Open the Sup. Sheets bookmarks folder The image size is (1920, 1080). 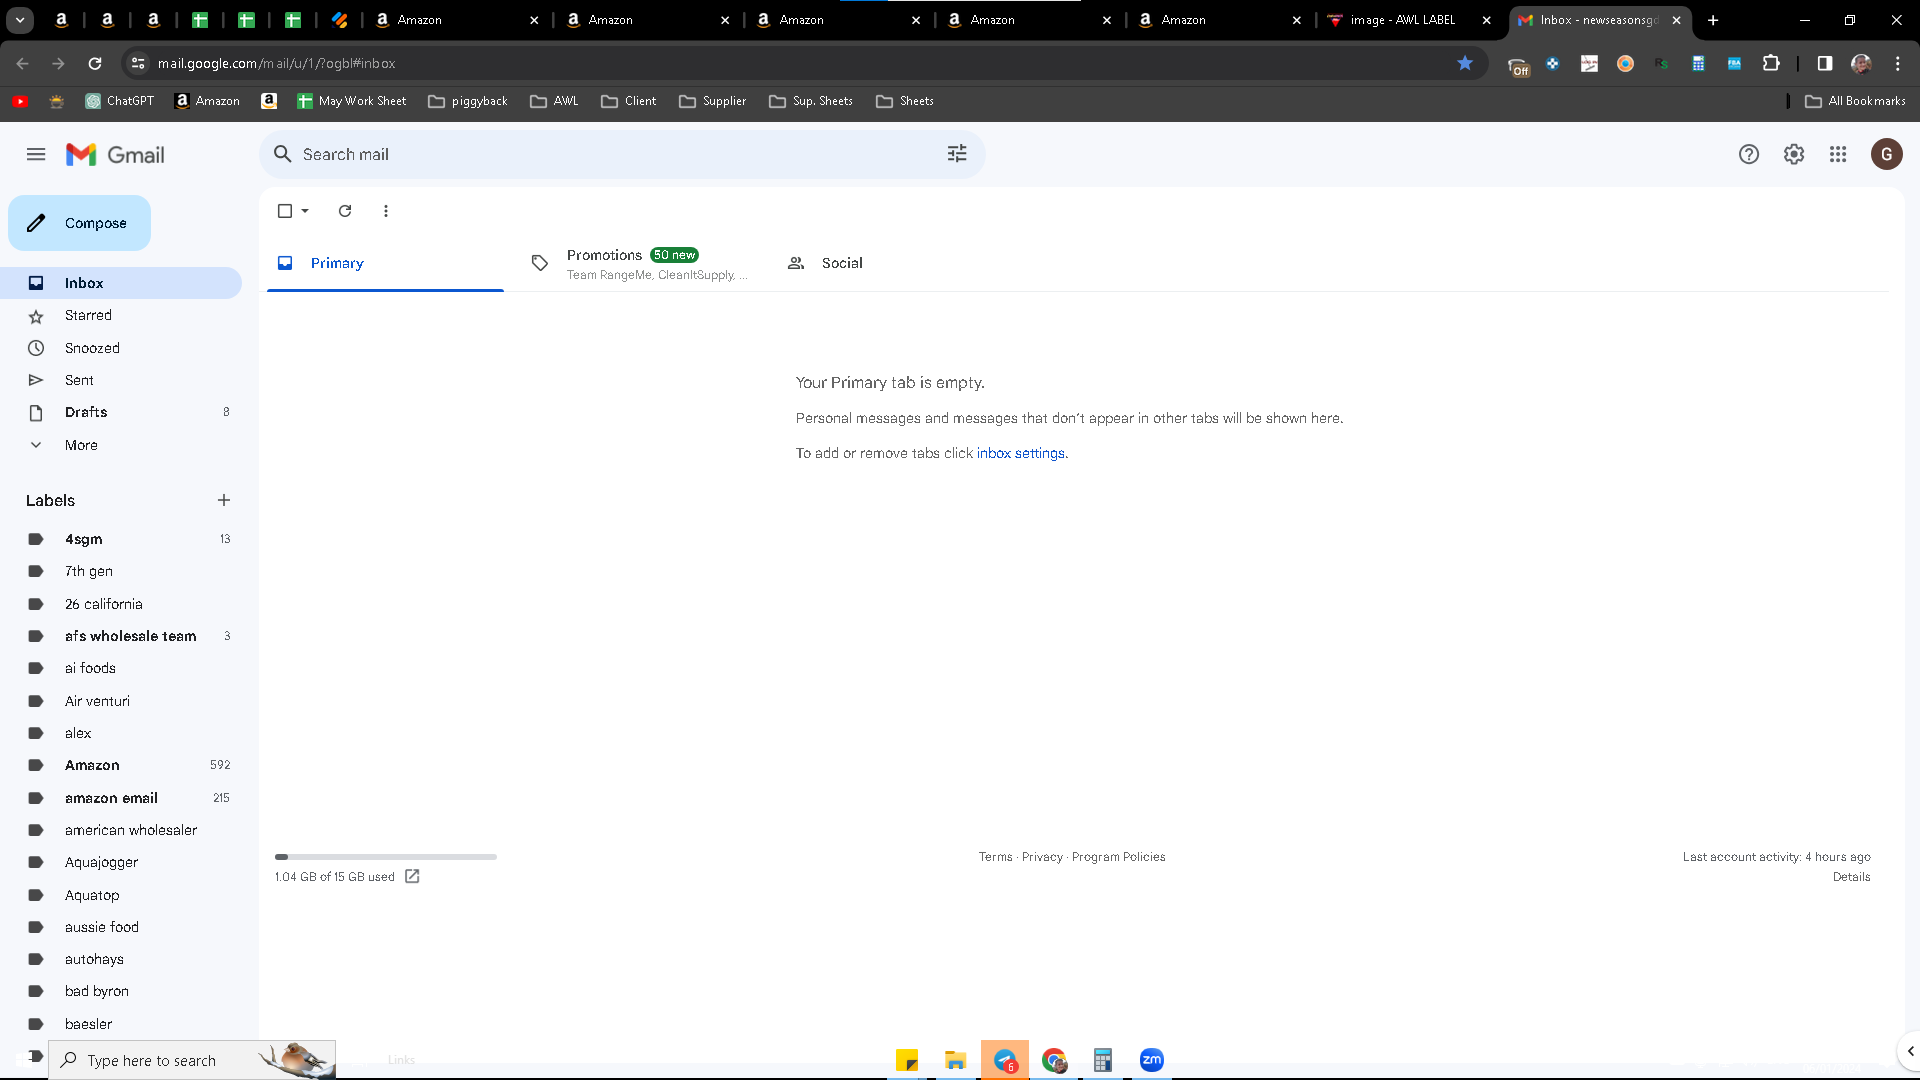811,101
